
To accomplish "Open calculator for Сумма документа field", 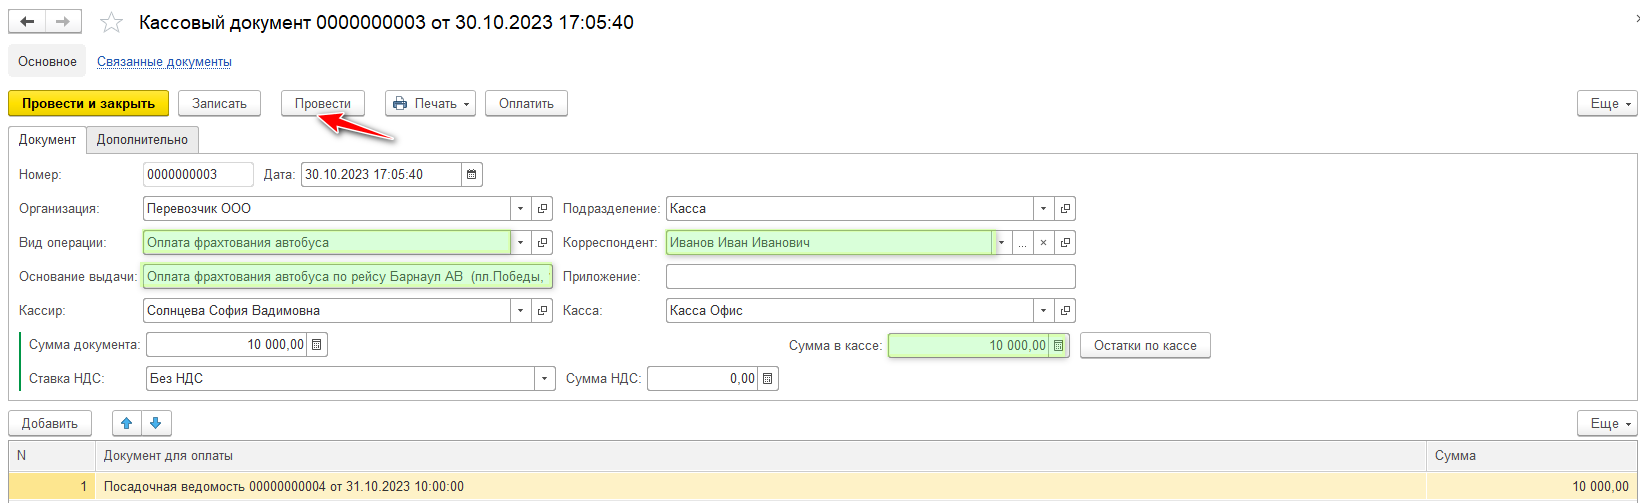I will pyautogui.click(x=317, y=345).
